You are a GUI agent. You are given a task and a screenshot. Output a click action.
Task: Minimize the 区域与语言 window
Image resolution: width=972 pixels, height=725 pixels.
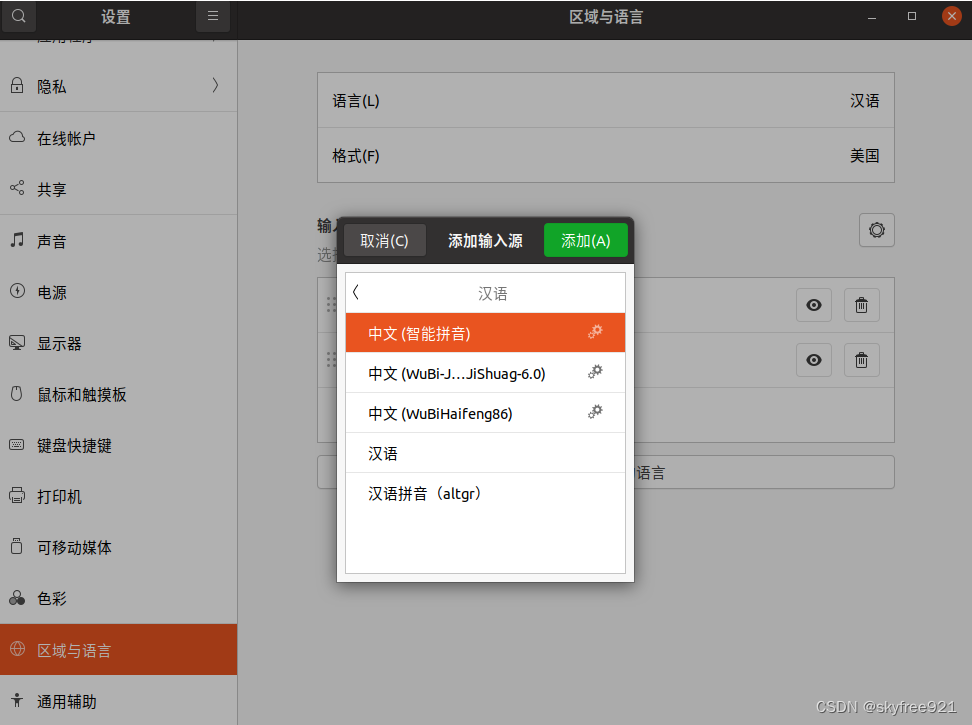pos(872,17)
